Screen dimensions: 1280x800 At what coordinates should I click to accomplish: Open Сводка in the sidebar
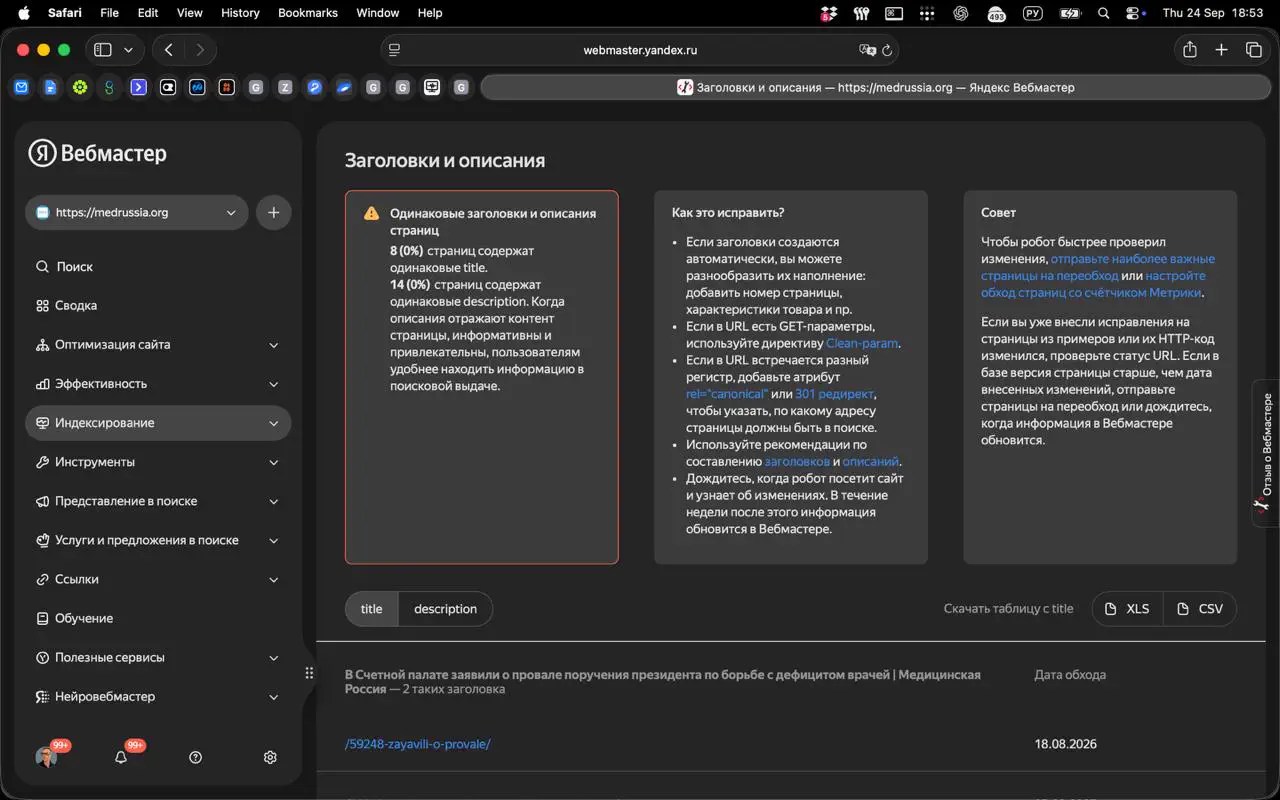[158, 306]
